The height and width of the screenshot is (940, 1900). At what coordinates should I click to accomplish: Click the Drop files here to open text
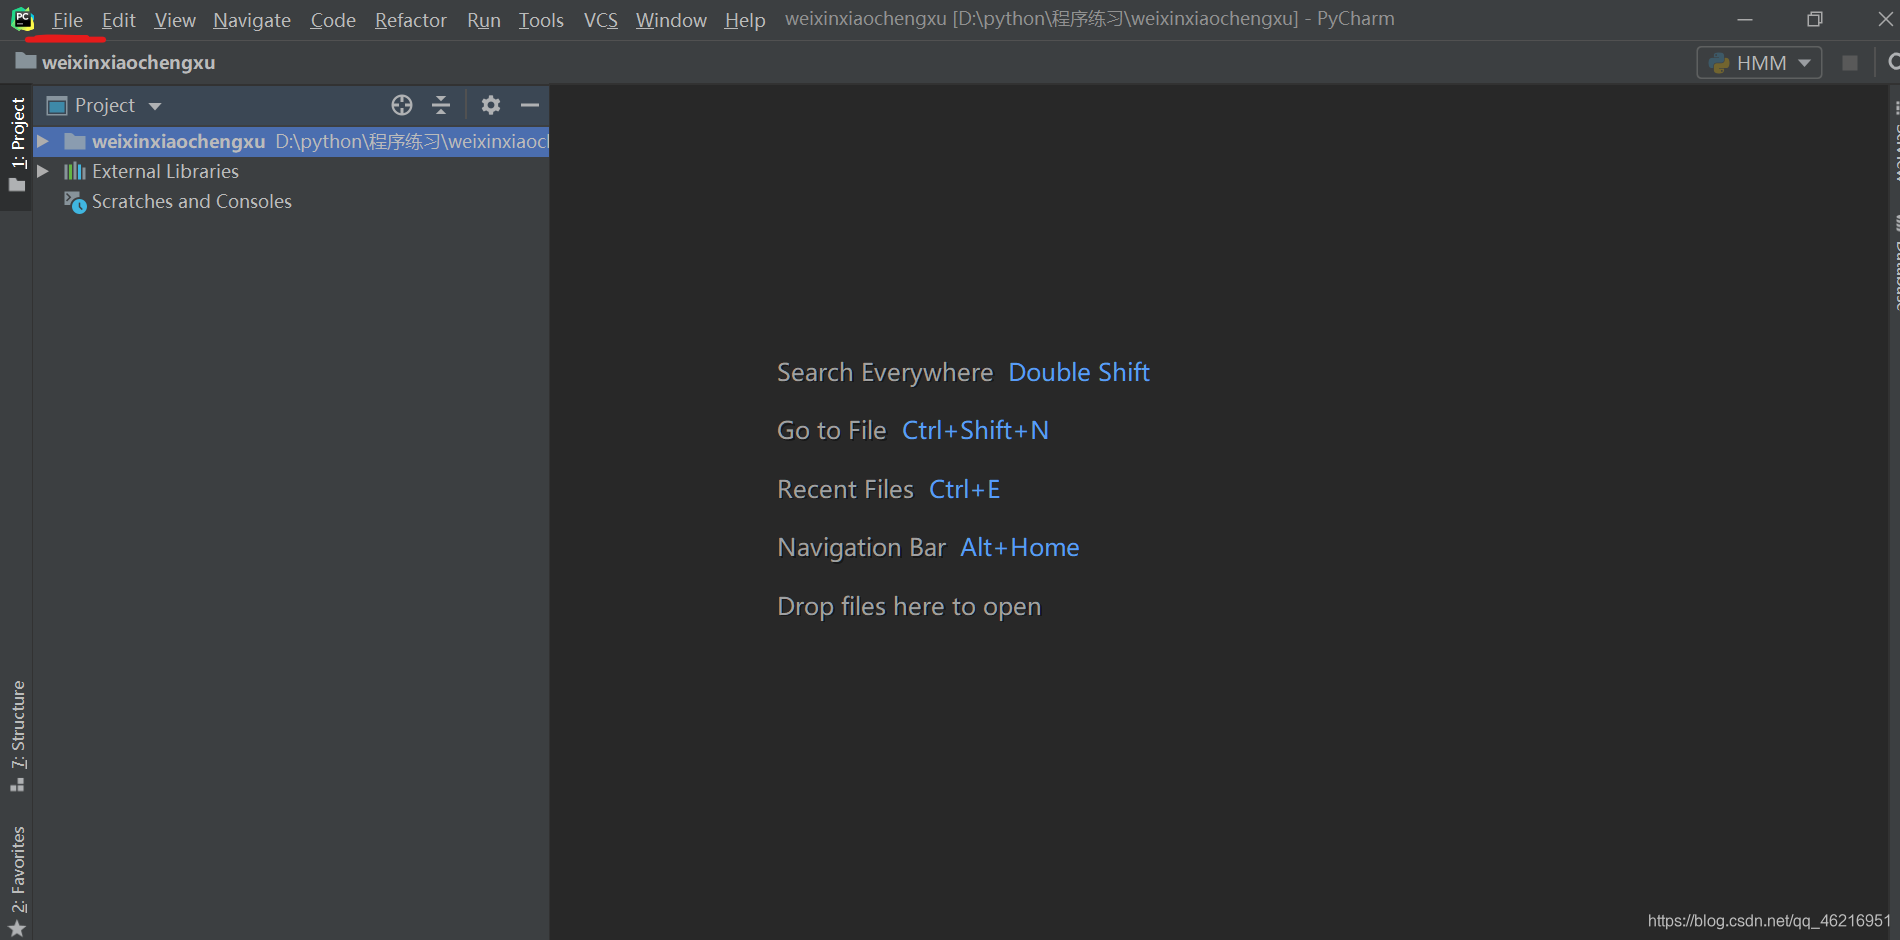[x=909, y=606]
